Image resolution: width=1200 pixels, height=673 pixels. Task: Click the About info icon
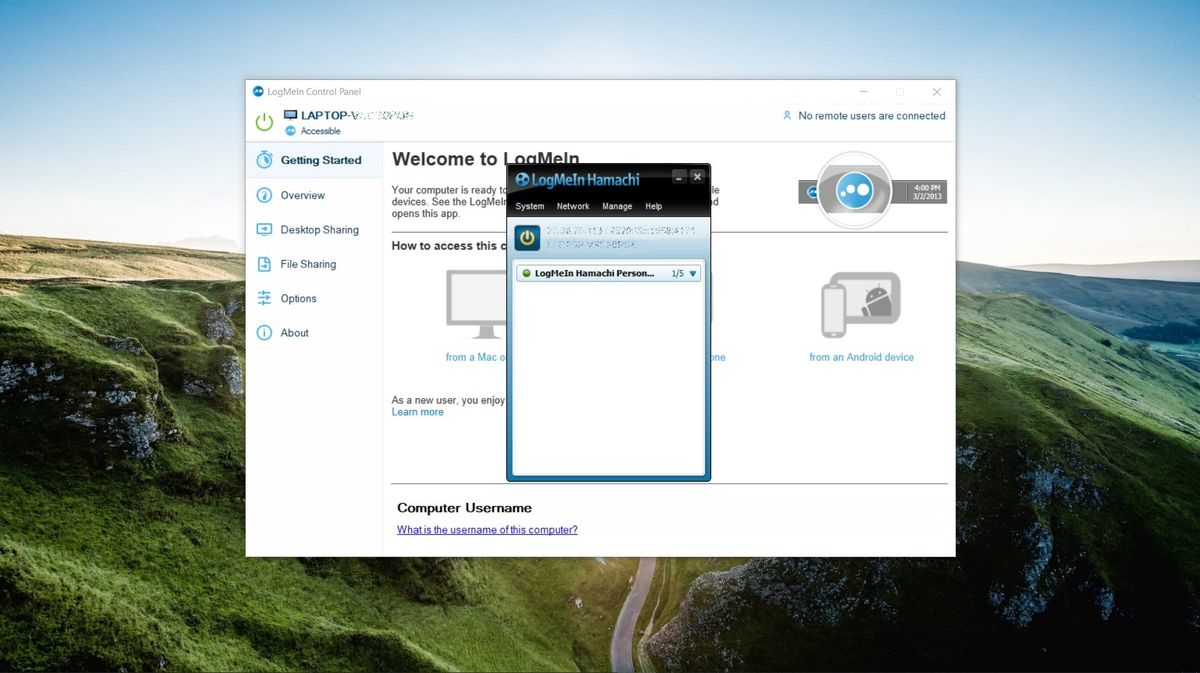(x=264, y=333)
